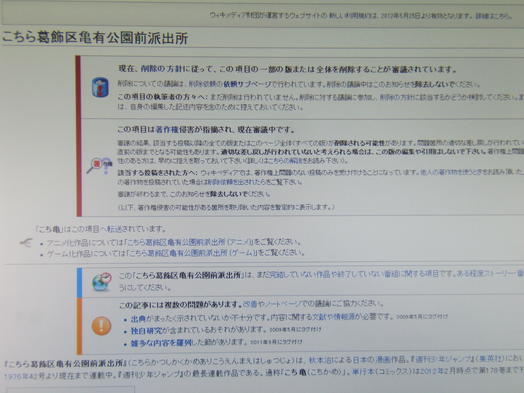524x393 pixels.
Task: Click the orange exclamation warning icon
Action: (101, 325)
